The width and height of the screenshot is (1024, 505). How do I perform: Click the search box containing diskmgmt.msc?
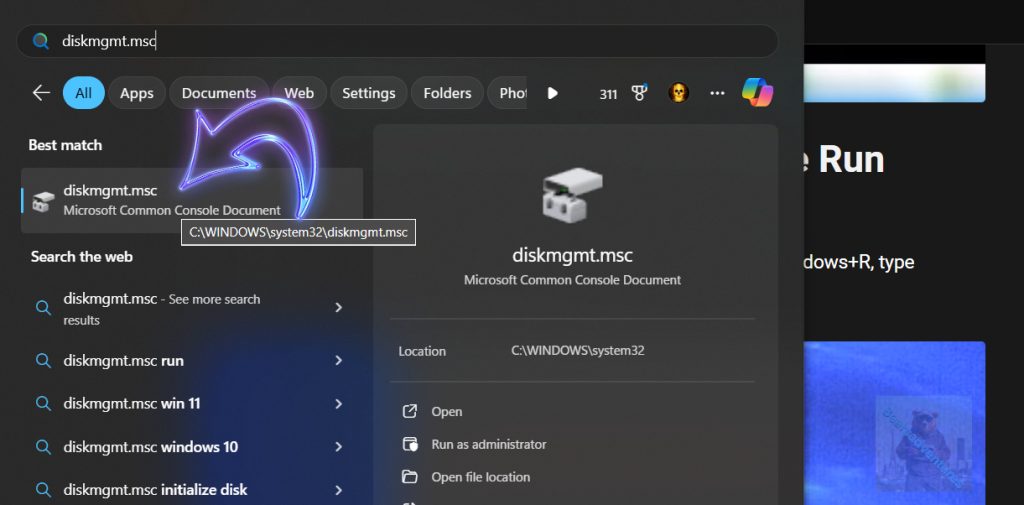click(x=400, y=41)
